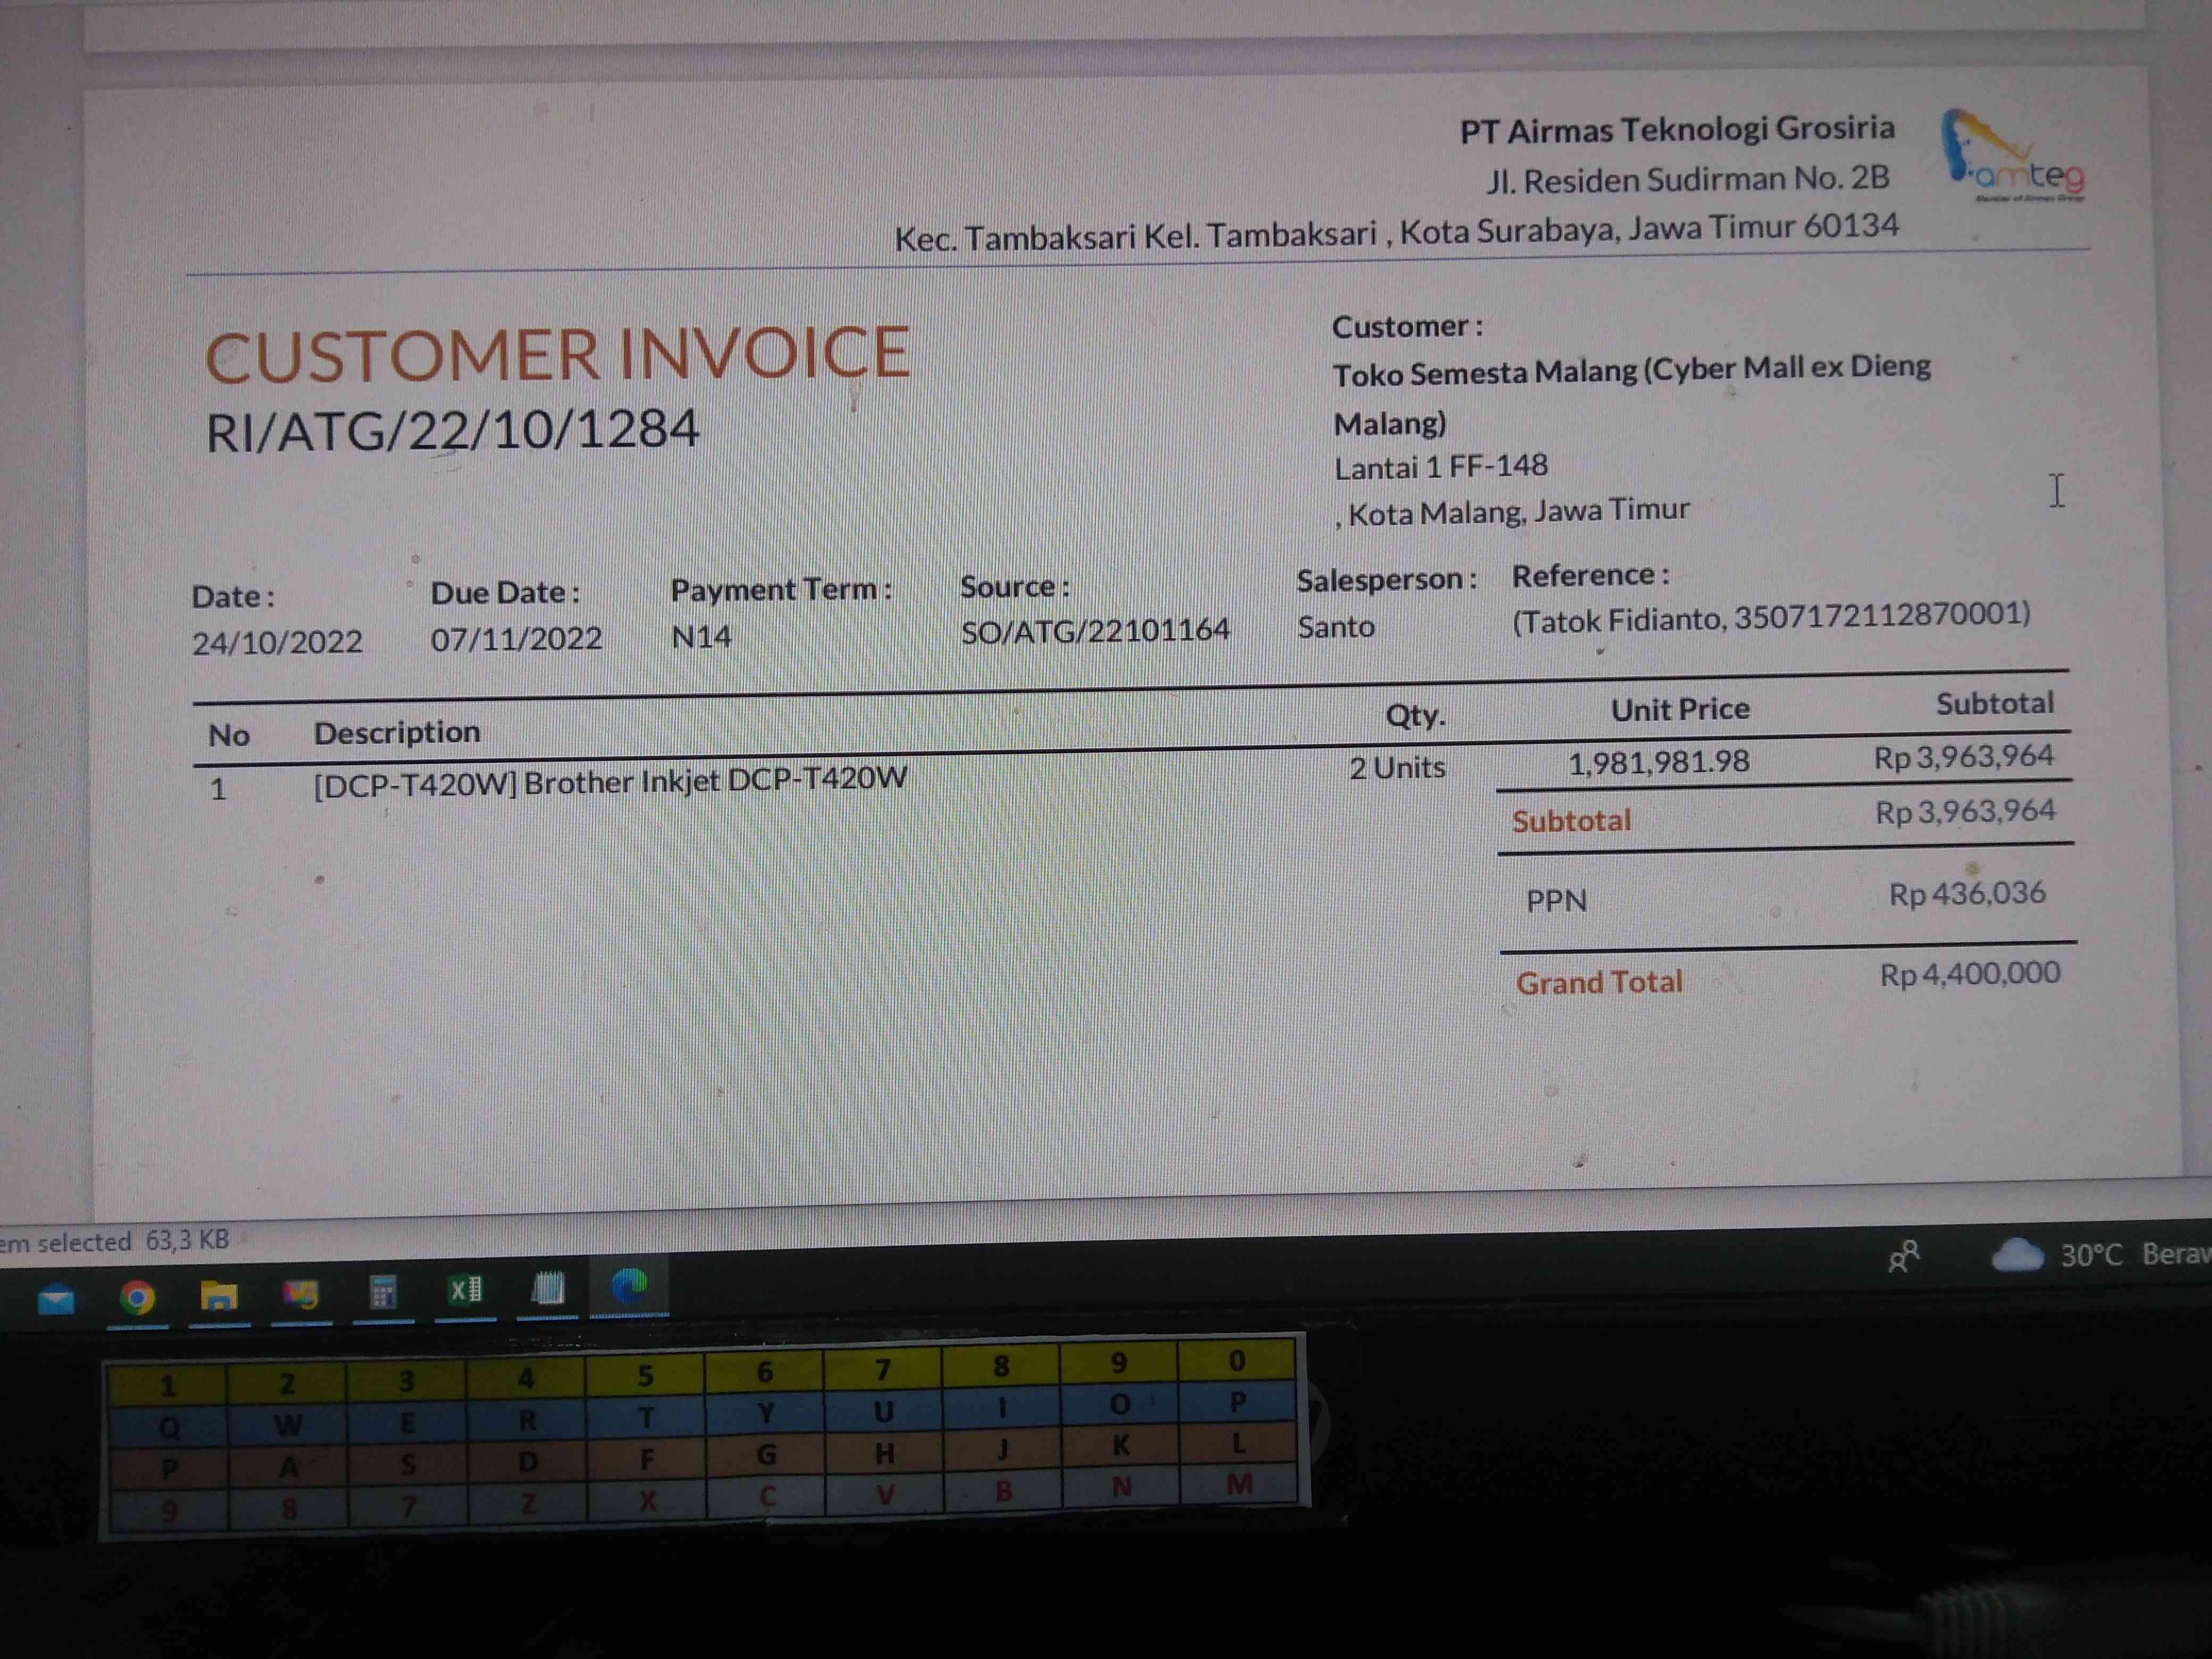Click the item Brother Inkjet DCP-T420W description
The height and width of the screenshot is (1659, 2212).
(x=610, y=781)
